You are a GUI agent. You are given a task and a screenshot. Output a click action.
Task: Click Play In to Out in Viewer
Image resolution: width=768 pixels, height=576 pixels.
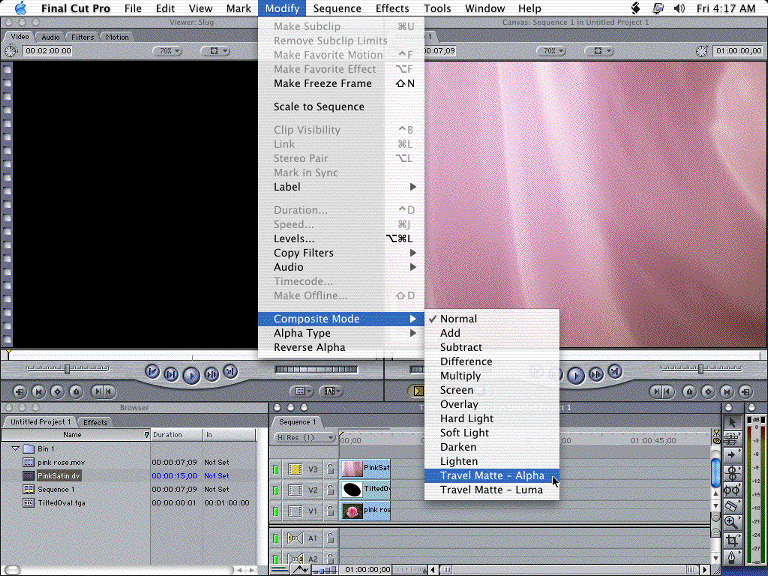pyautogui.click(x=171, y=375)
